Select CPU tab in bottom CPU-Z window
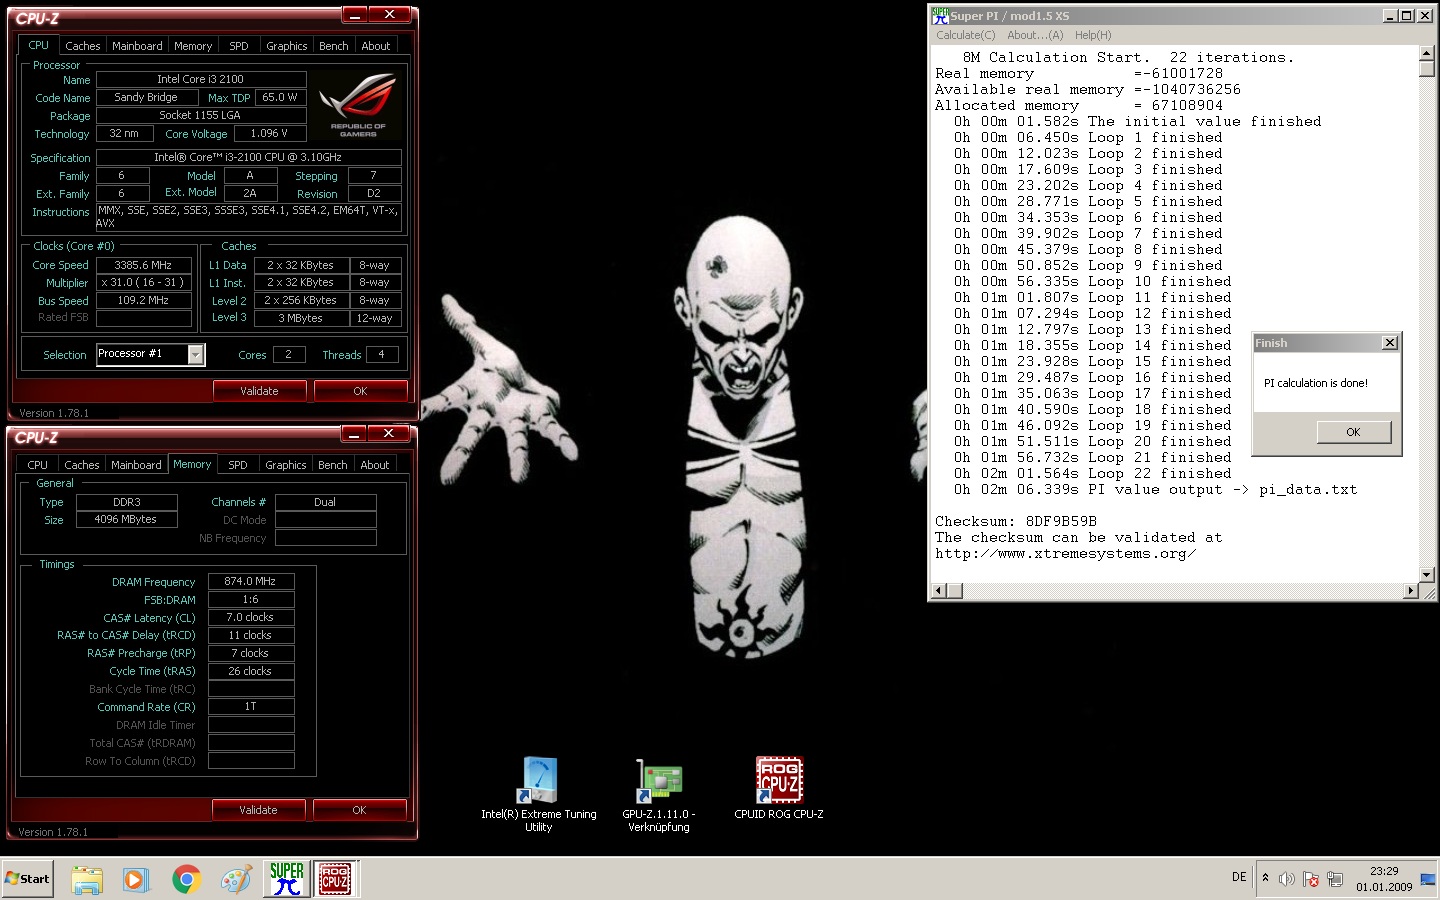The height and width of the screenshot is (900, 1440). (37, 465)
